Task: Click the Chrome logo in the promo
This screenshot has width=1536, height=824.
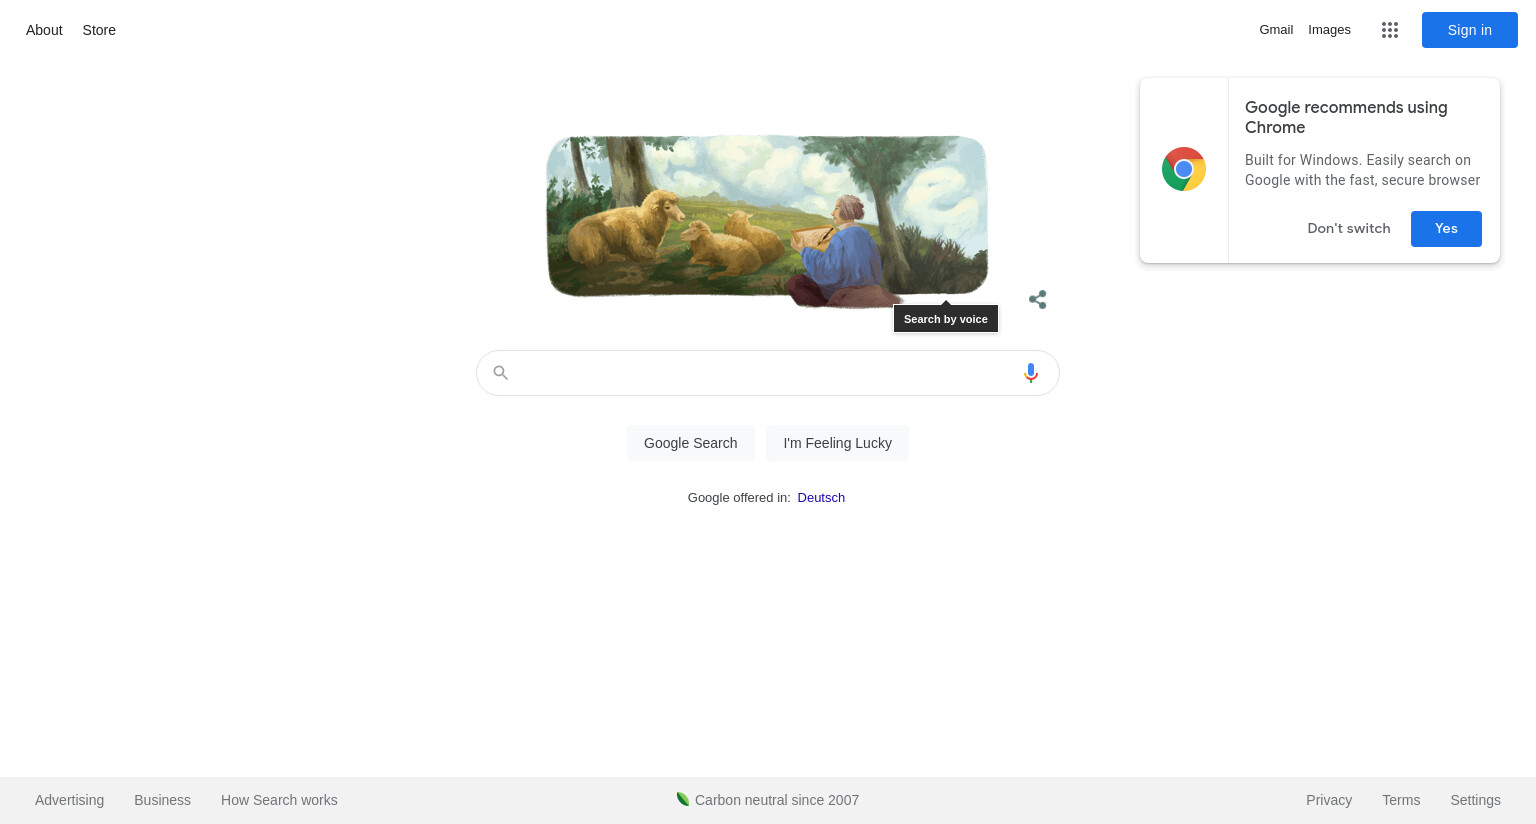Action: coord(1184,169)
